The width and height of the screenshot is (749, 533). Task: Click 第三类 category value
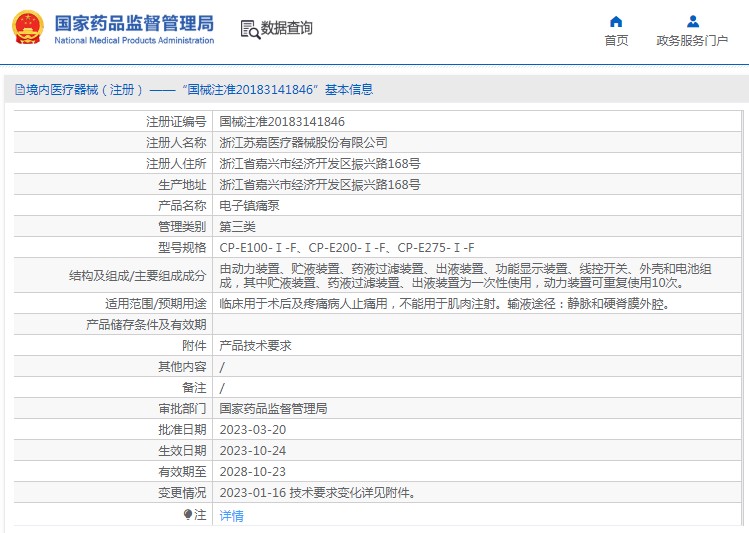click(237, 227)
